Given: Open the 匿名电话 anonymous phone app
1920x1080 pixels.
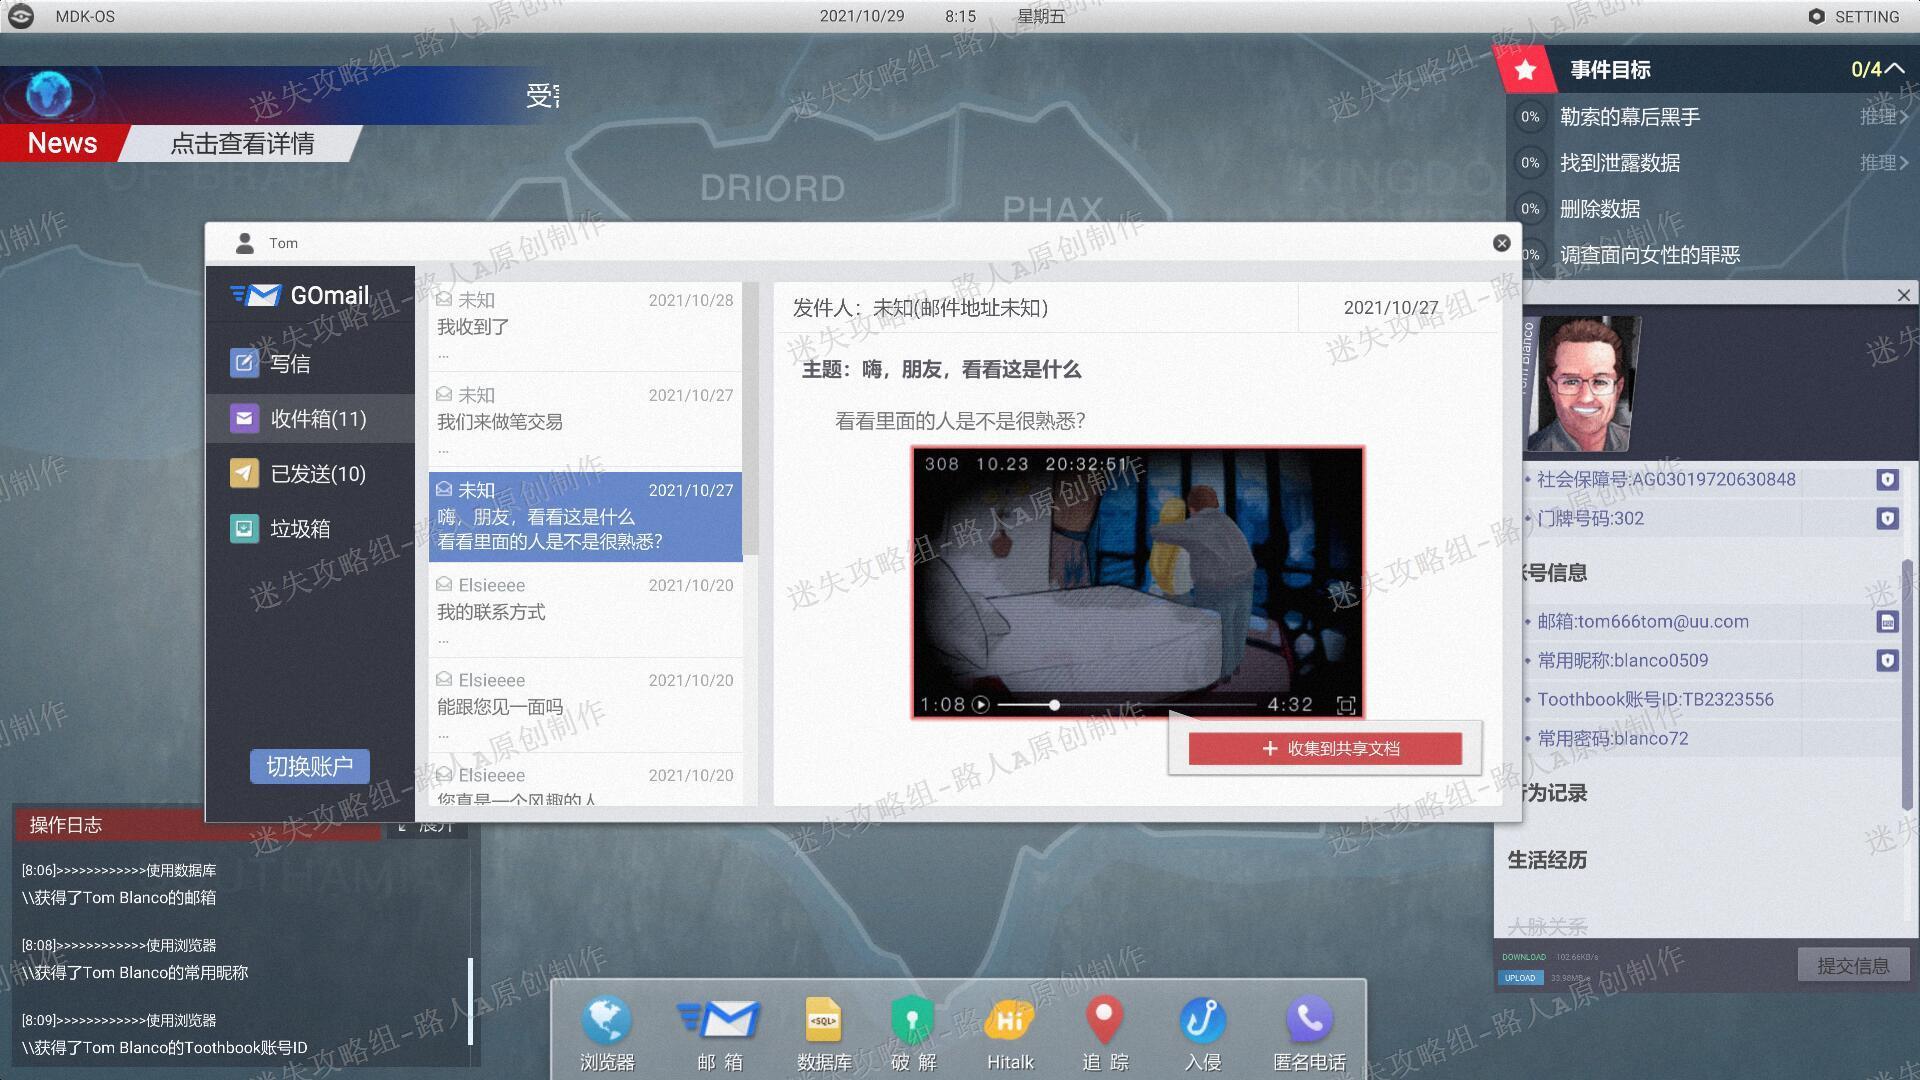Looking at the screenshot, I should click(1309, 1031).
